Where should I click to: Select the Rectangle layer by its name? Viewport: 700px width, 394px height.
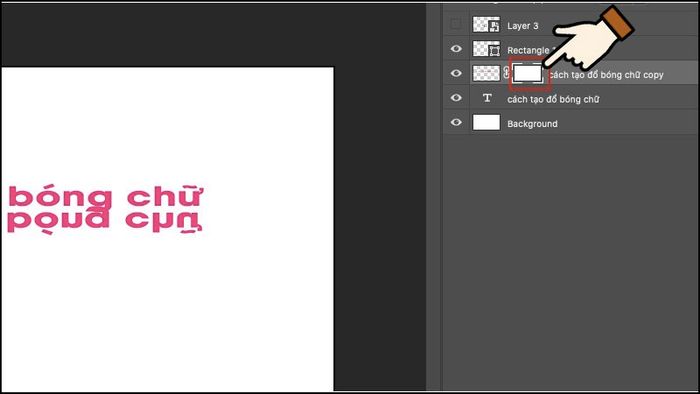pyautogui.click(x=528, y=50)
